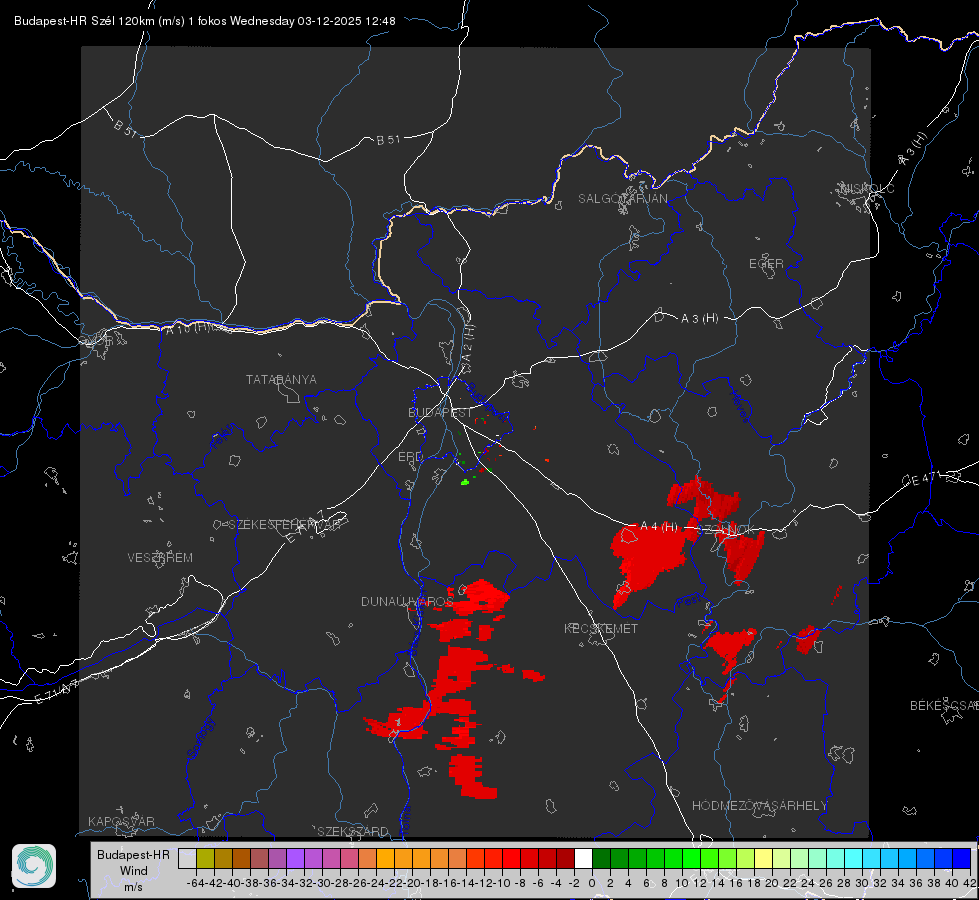Click the BEKESCSABA label at right edge
Image resolution: width=979 pixels, height=900 pixels.
[x=944, y=706]
